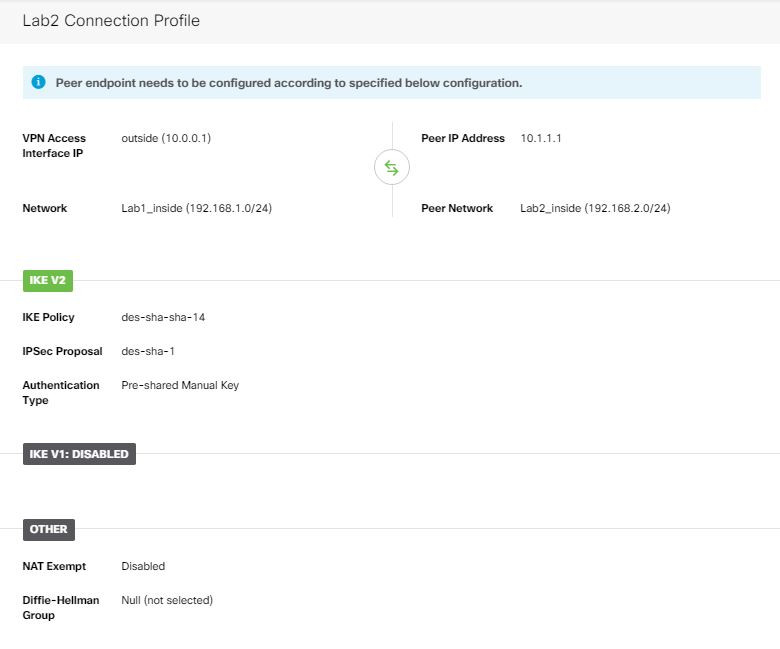The height and width of the screenshot is (649, 780).
Task: Click the Diffie-Hellman Group label
Action: pyautogui.click(x=61, y=608)
